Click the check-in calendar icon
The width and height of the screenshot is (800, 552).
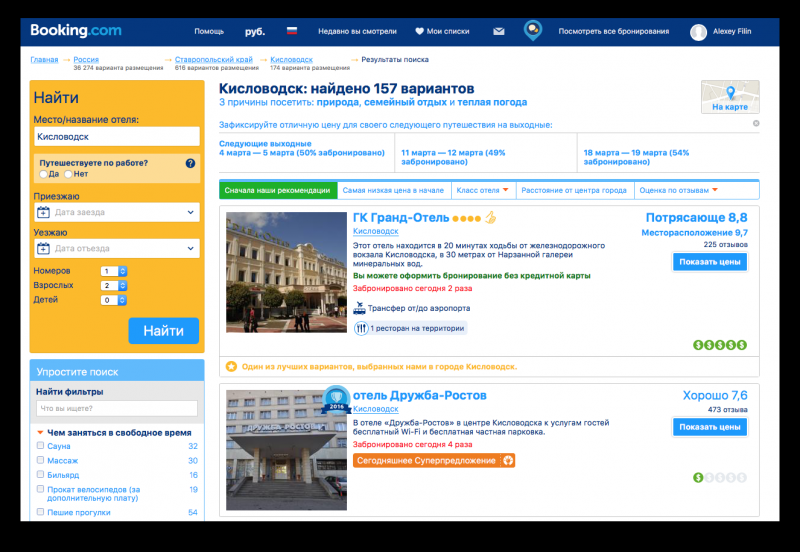(x=43, y=212)
